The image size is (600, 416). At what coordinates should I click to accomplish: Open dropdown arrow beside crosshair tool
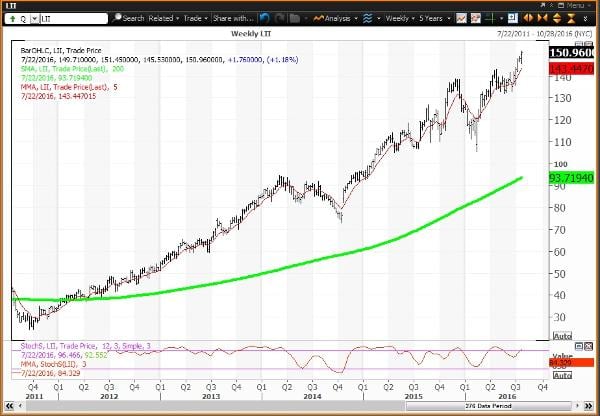[x=502, y=18]
